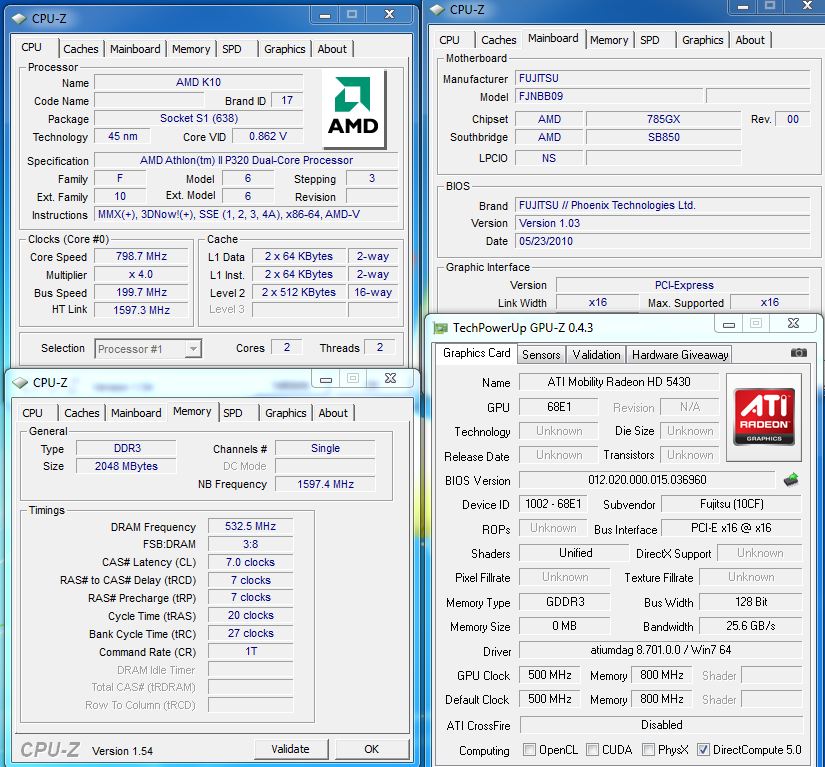Click the Graphic Interface version PCI-Express
This screenshot has width=825, height=767.
(x=683, y=286)
